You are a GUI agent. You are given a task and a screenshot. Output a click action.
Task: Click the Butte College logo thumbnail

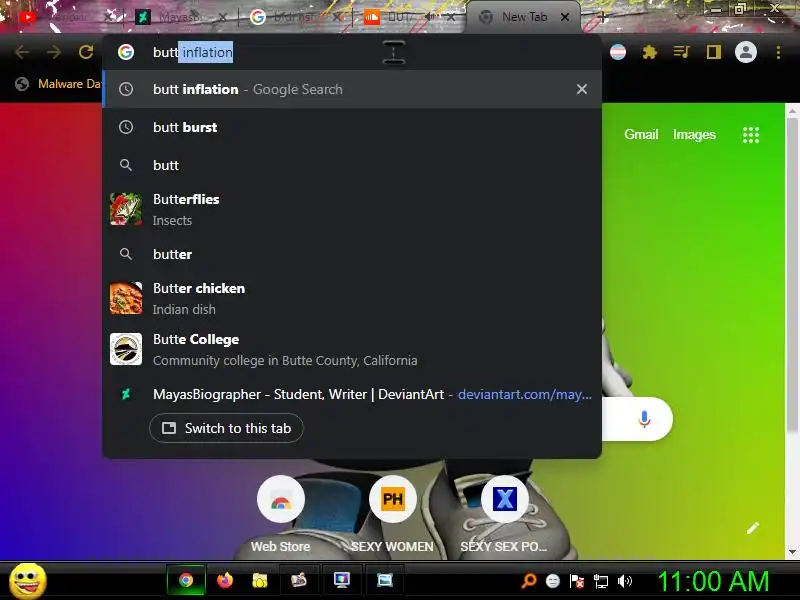126,349
